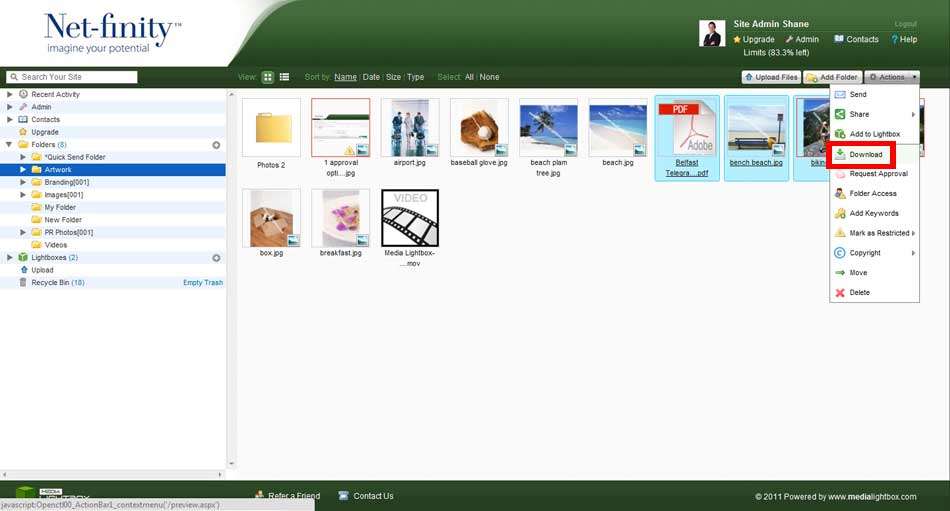The width and height of the screenshot is (950, 511).
Task: Sort files by Date
Action: click(371, 77)
